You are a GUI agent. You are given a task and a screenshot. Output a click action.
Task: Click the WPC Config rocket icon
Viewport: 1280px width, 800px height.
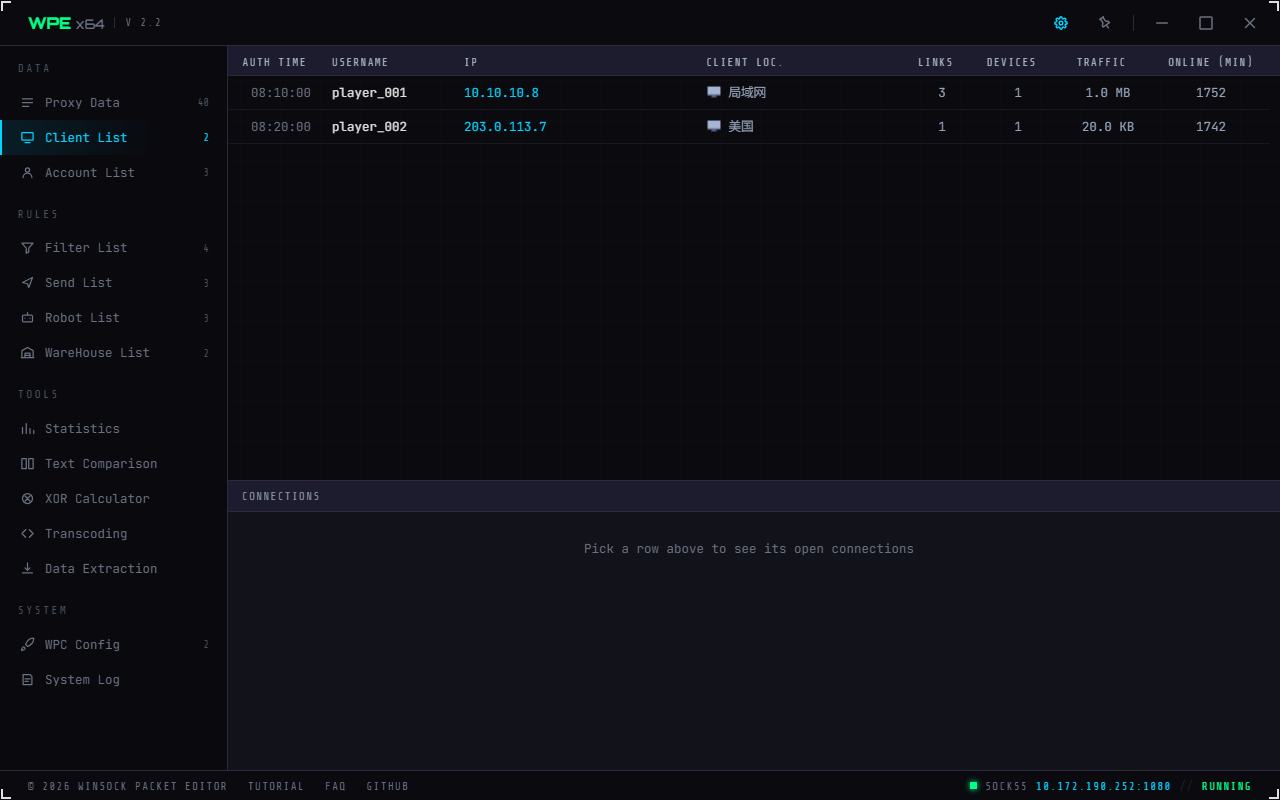coord(28,645)
